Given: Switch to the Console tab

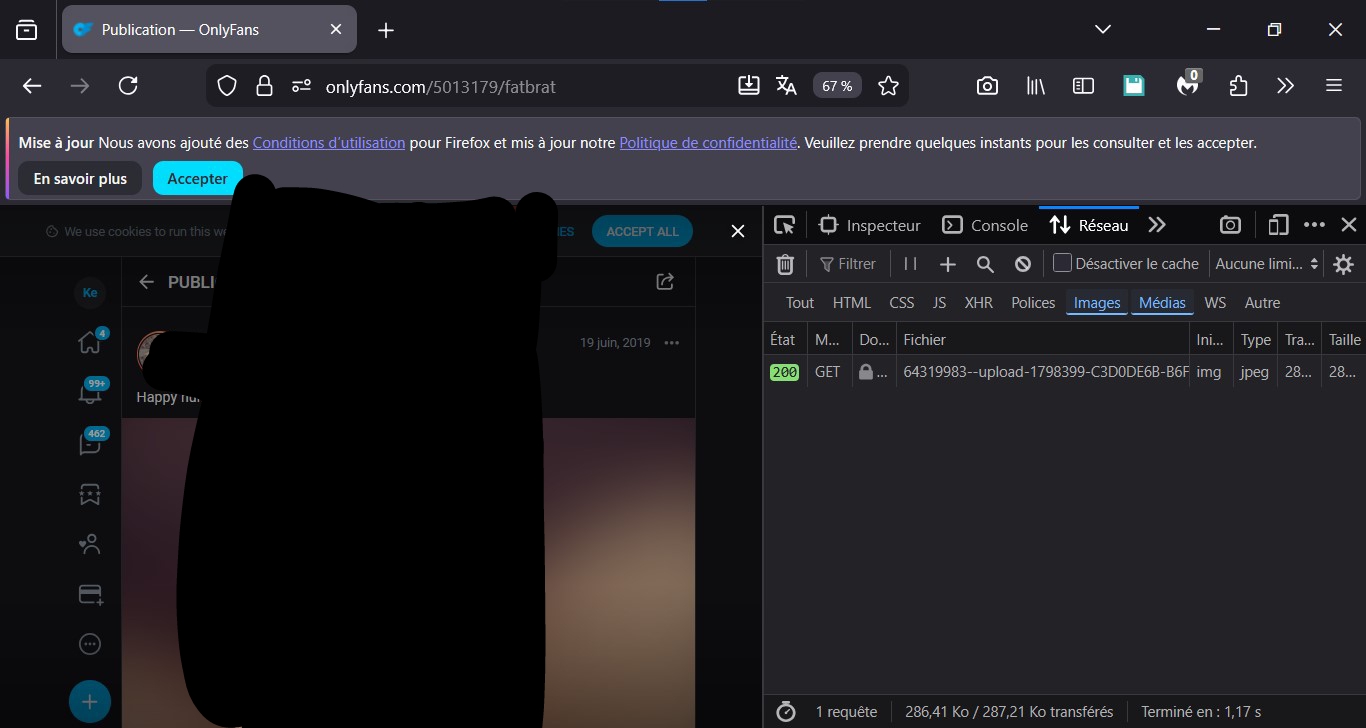Looking at the screenshot, I should tap(986, 226).
